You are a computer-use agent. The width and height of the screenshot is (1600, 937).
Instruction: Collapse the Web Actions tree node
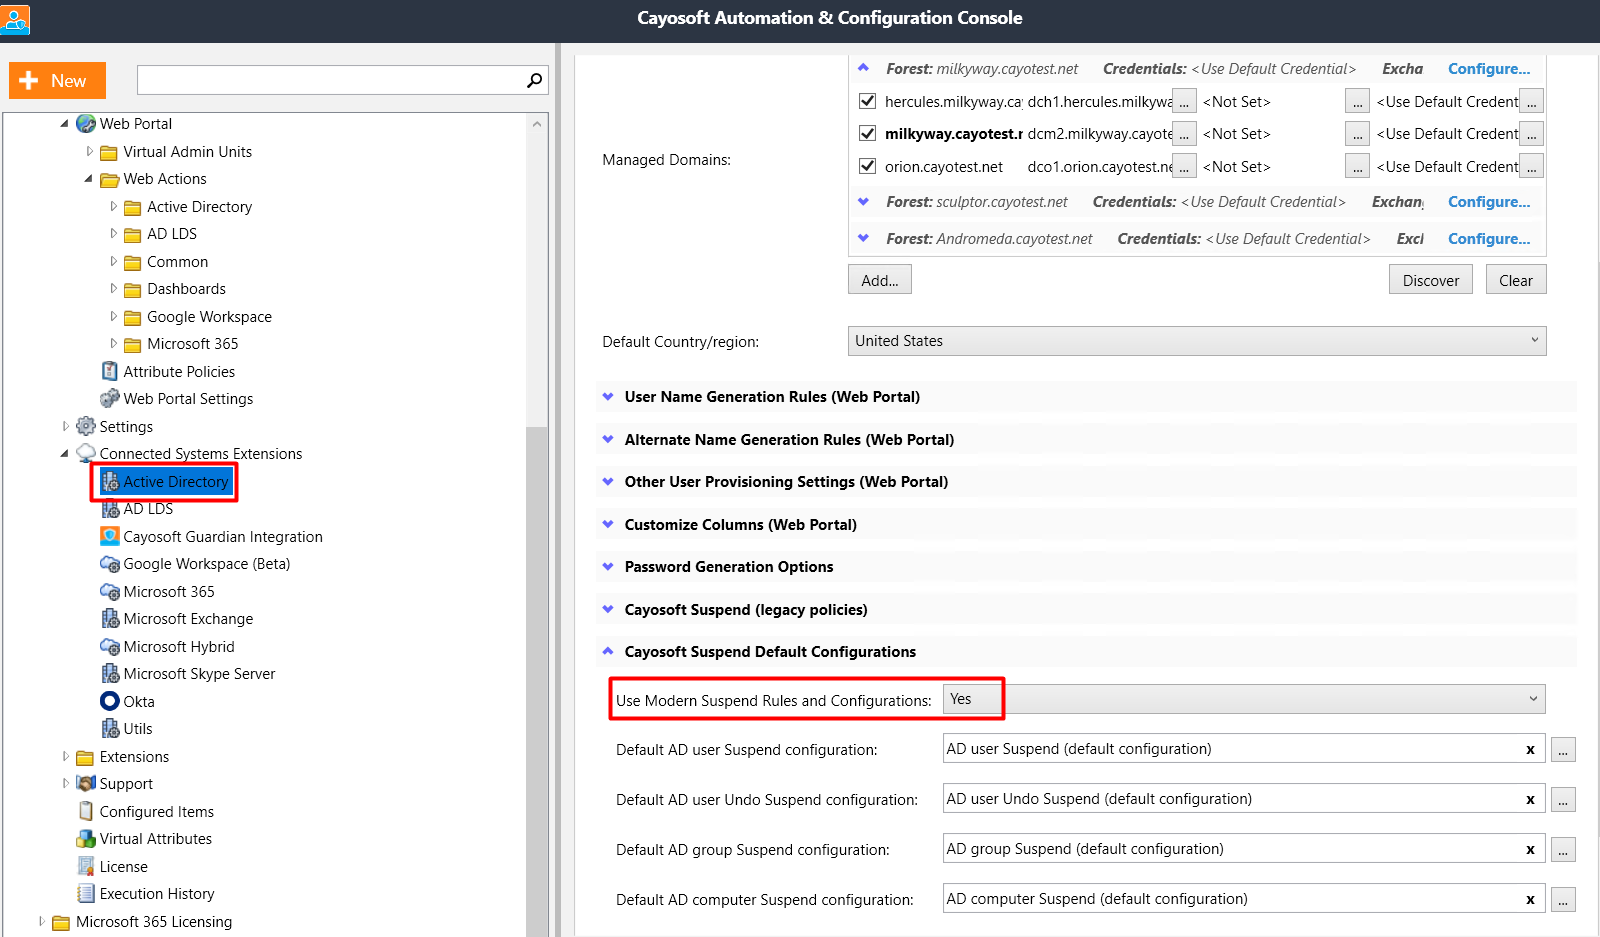(x=89, y=179)
